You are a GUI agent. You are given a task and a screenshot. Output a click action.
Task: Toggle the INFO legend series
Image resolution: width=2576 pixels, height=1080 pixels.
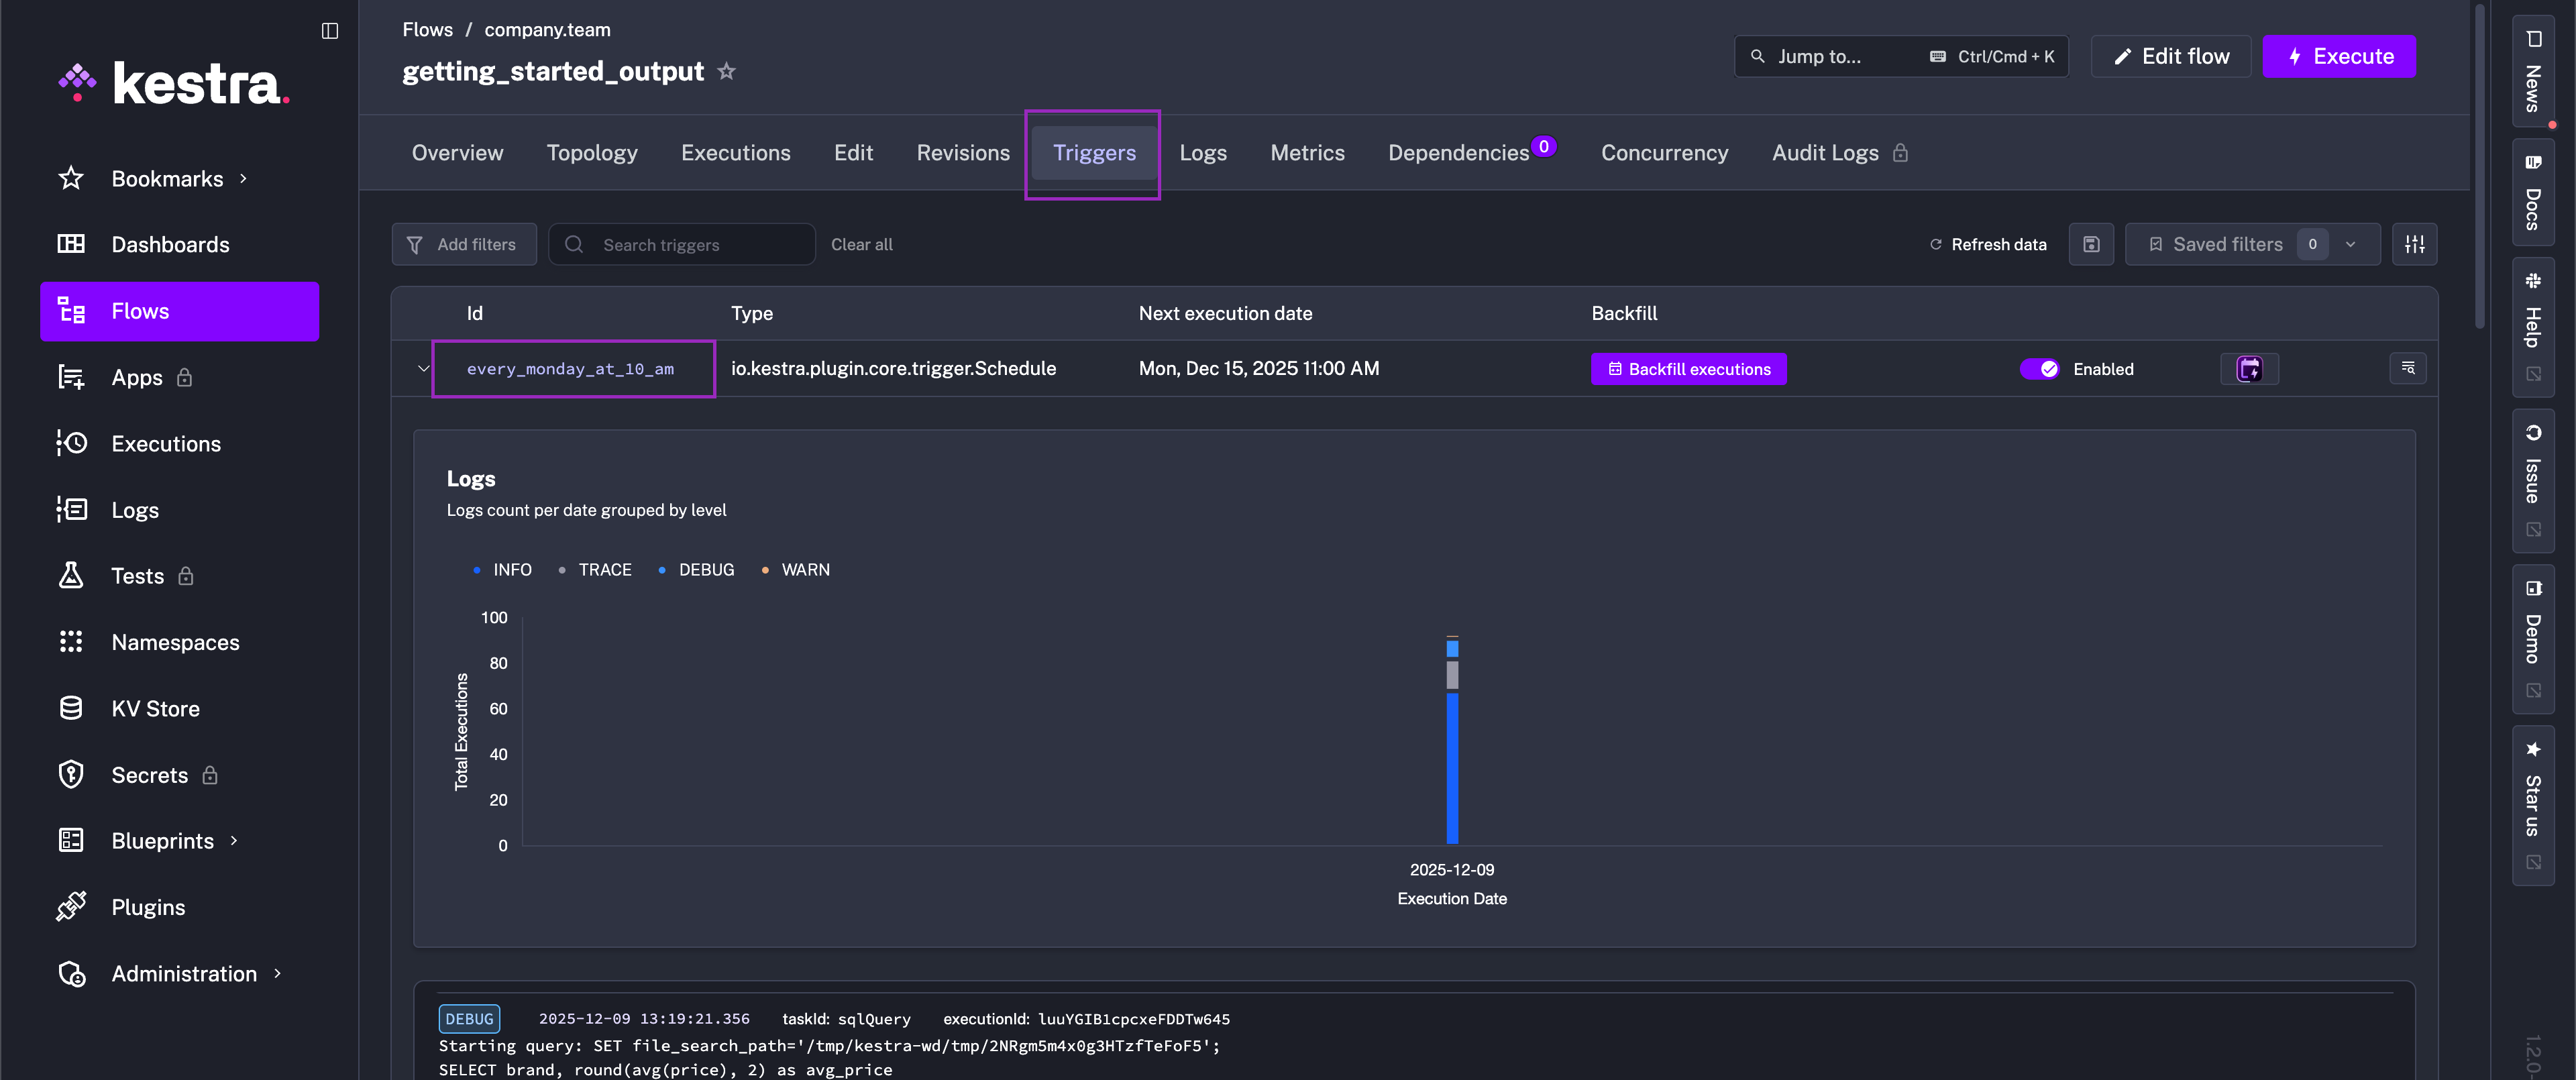click(511, 570)
